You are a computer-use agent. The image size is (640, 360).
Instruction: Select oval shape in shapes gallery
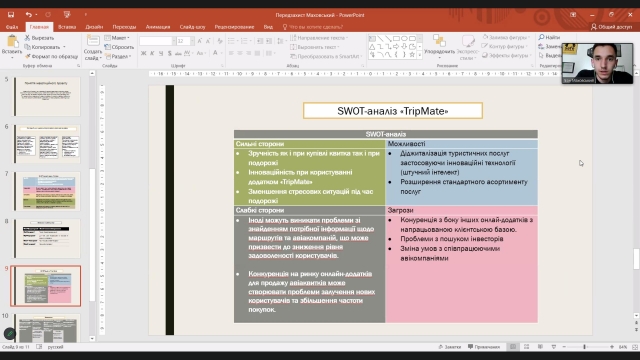(404, 38)
